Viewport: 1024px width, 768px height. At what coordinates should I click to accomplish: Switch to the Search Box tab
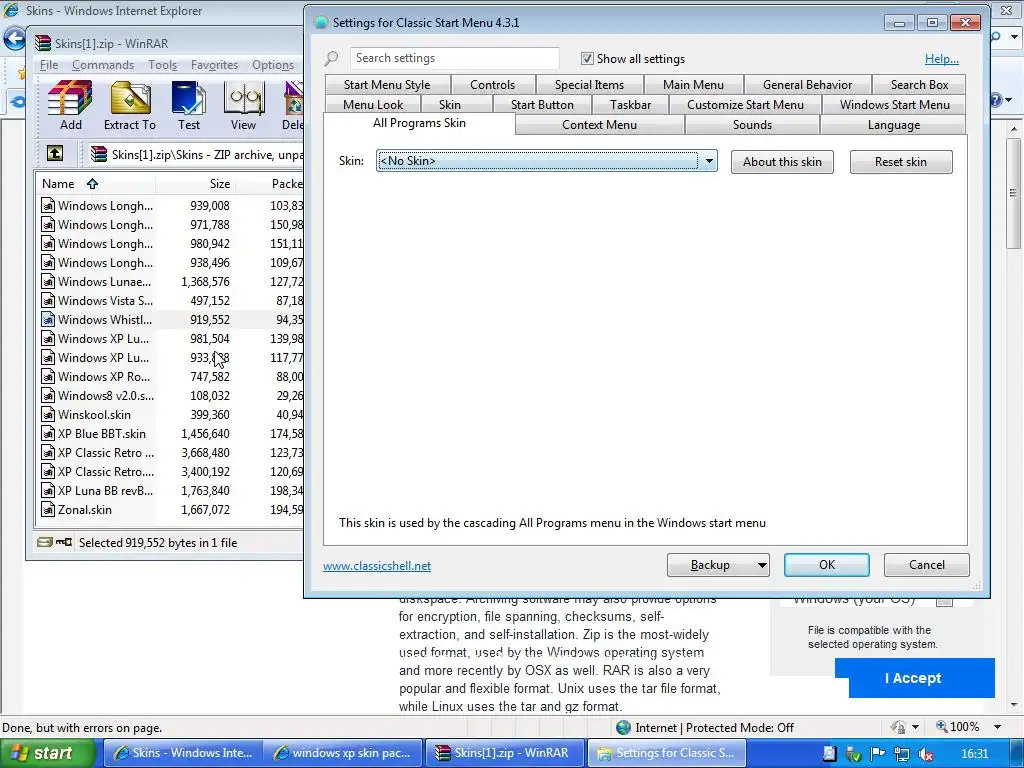919,85
